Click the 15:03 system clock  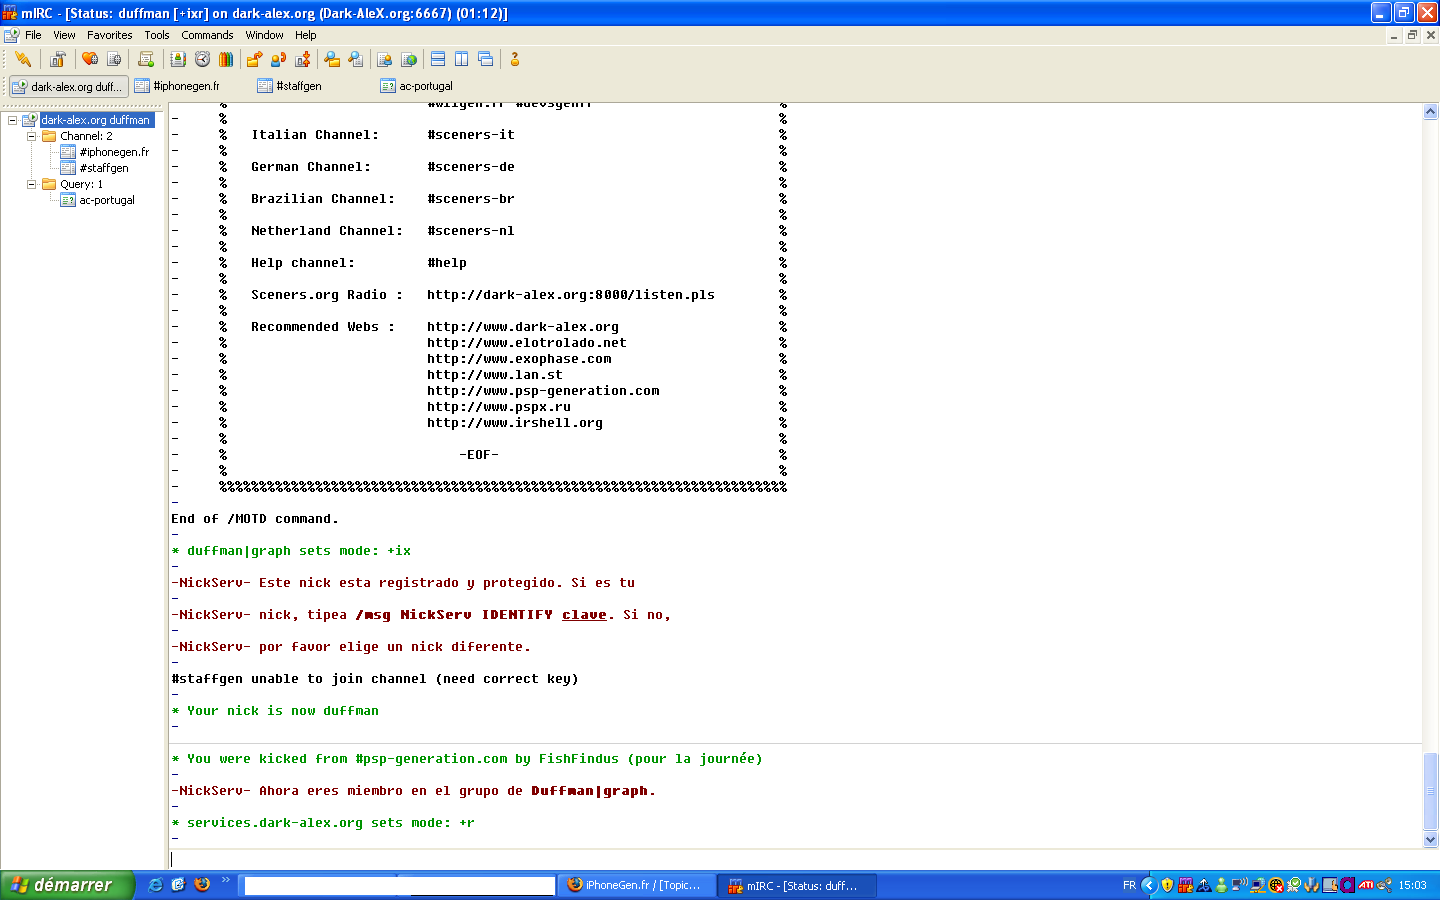[1412, 885]
